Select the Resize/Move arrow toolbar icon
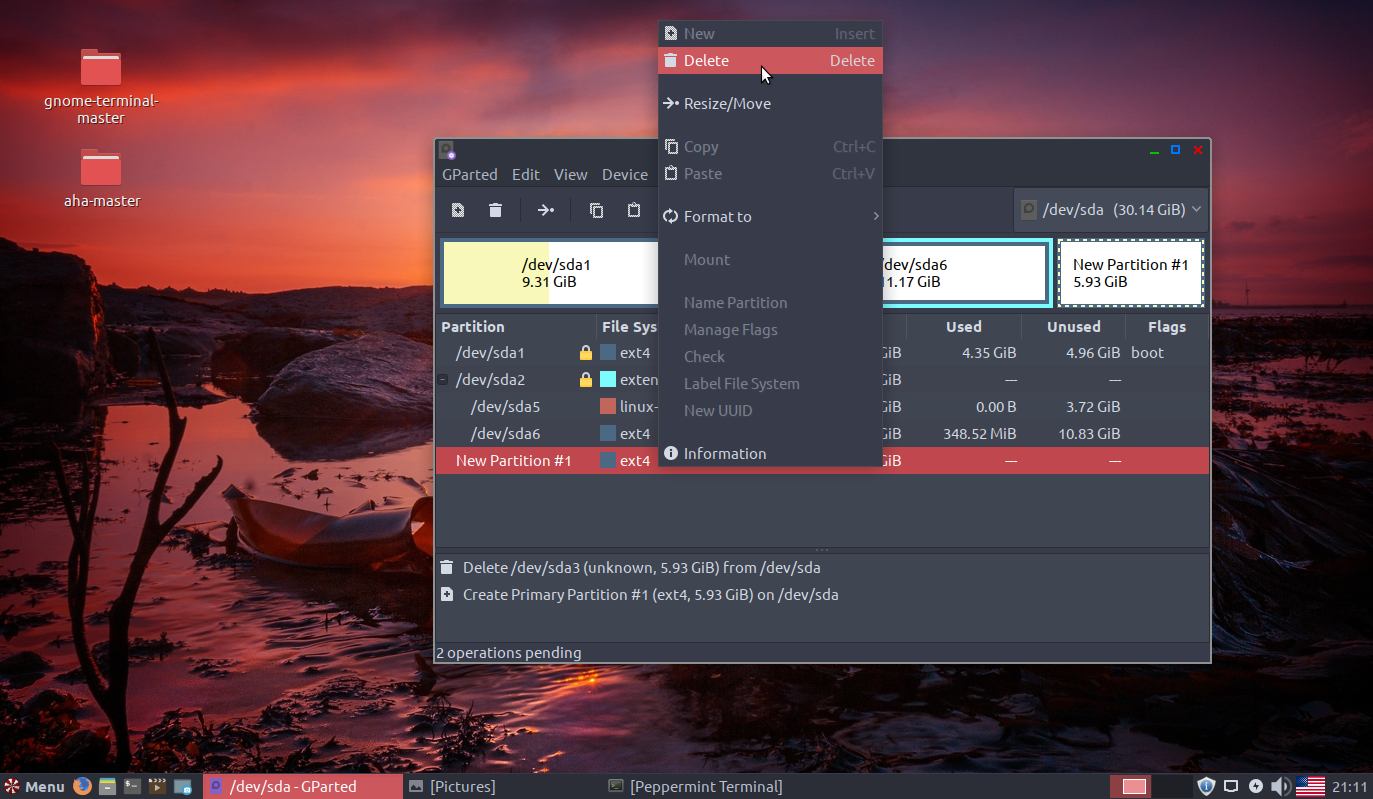This screenshot has width=1373, height=799. click(x=546, y=210)
